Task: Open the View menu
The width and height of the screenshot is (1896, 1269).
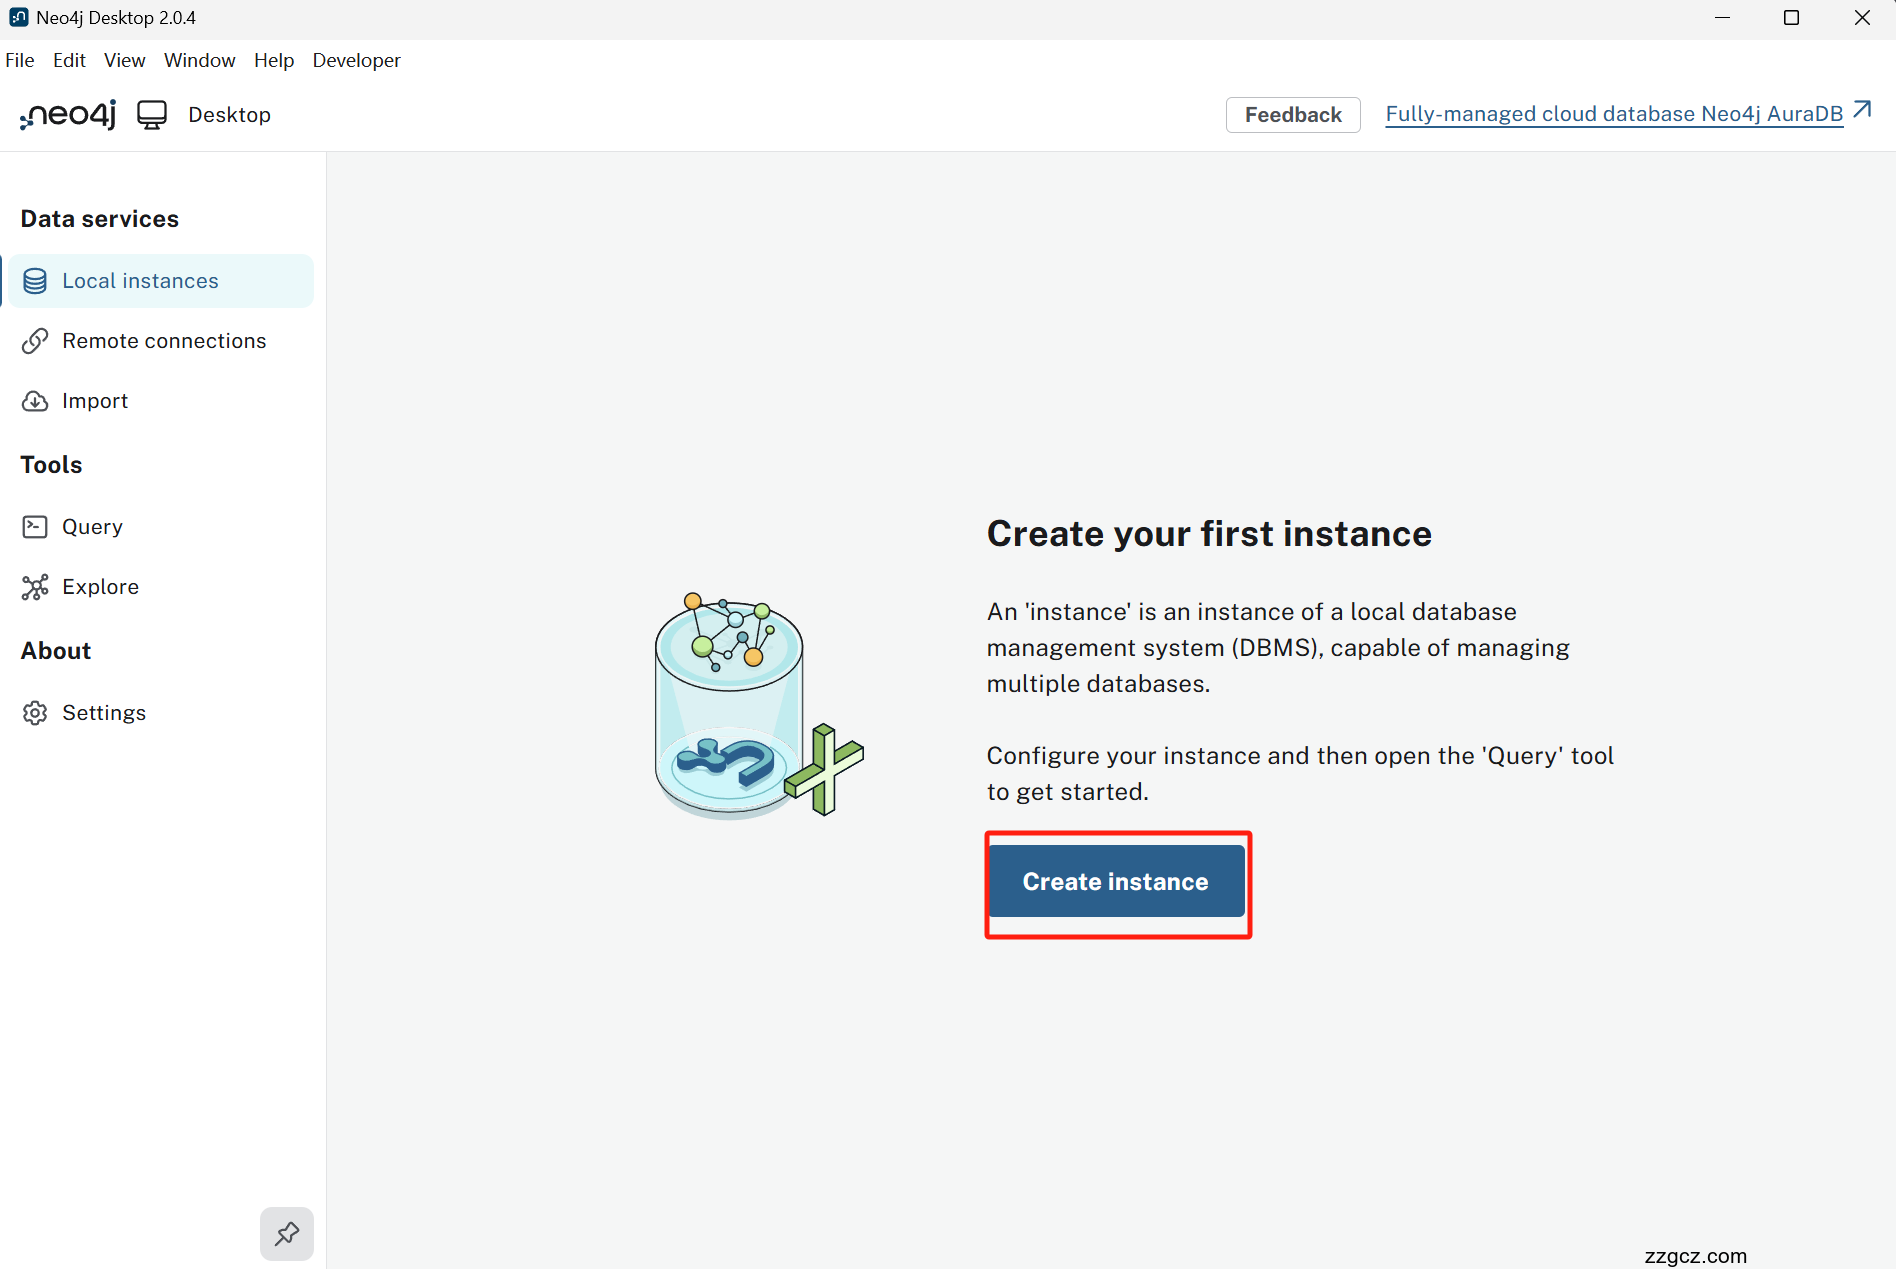Action: [125, 60]
